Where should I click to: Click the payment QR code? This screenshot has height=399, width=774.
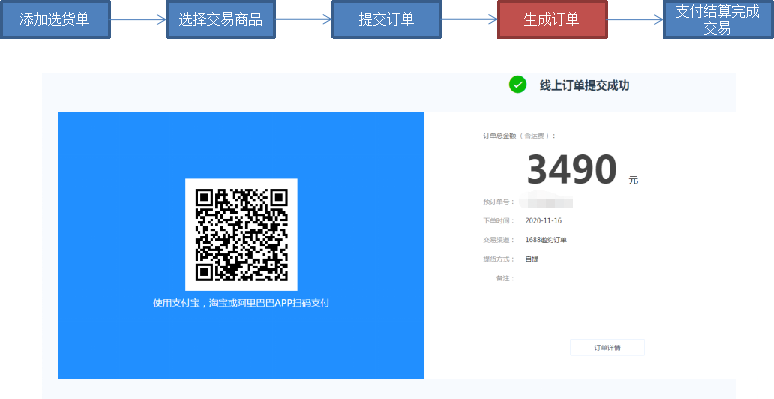tap(241, 235)
